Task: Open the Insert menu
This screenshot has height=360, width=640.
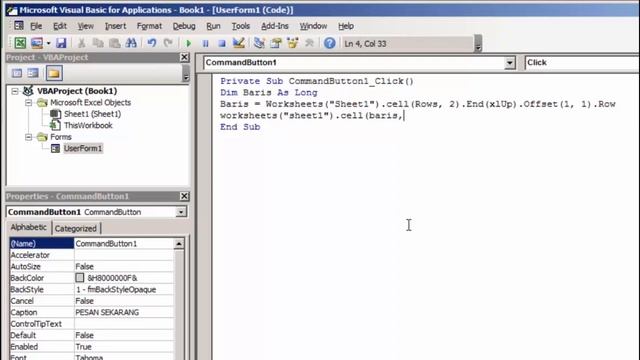Action: point(116,26)
